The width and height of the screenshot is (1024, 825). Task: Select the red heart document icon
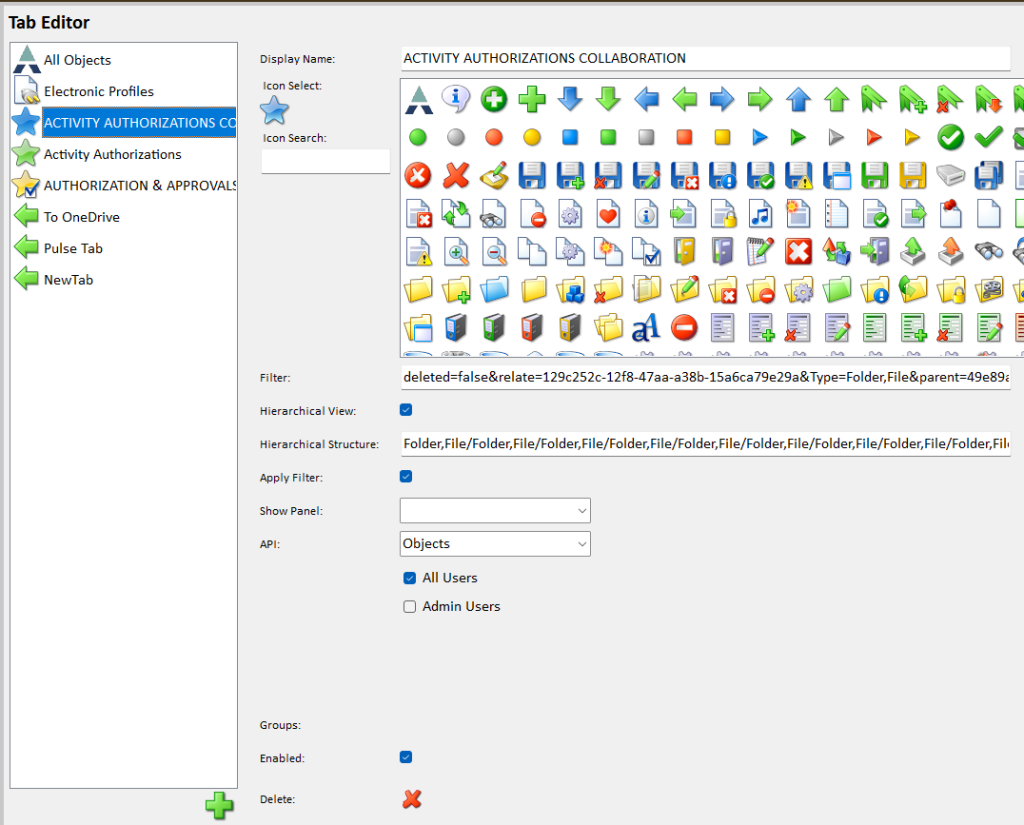tap(608, 213)
